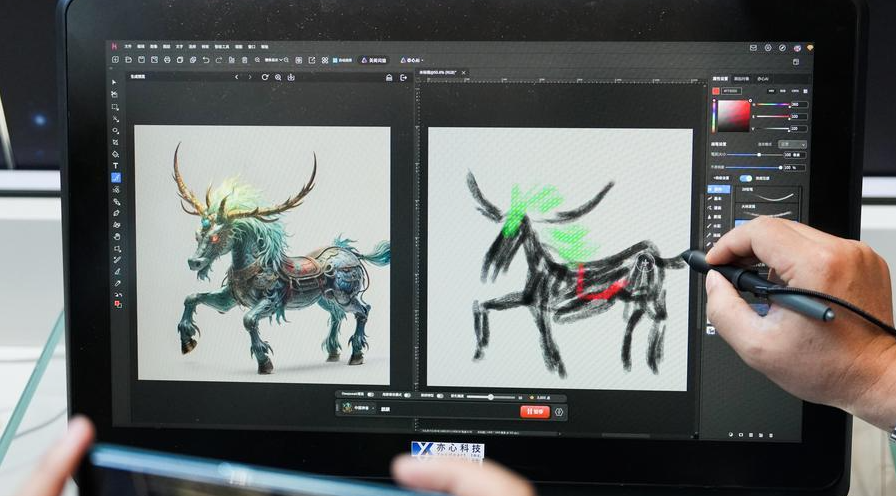The image size is (896, 496).
Task: Toggle the third switch in bottom generation bar
Action: pyautogui.click(x=440, y=396)
